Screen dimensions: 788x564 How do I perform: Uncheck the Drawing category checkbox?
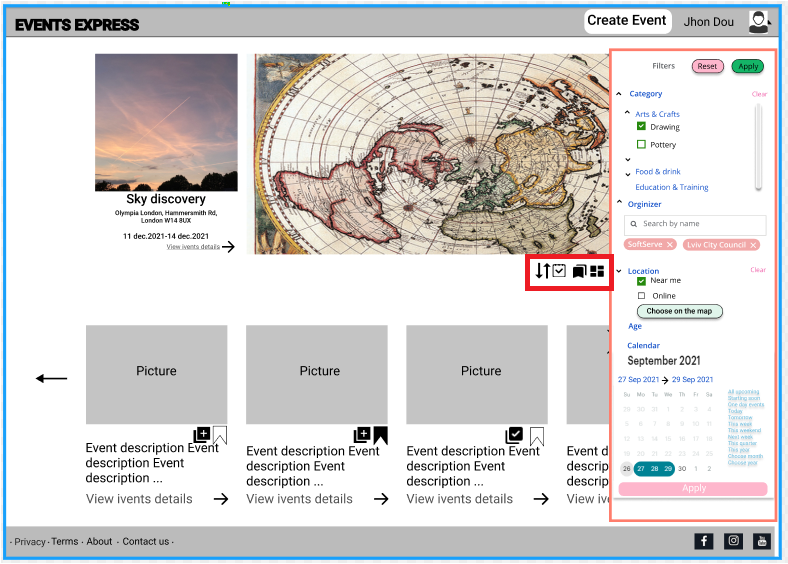(x=641, y=126)
